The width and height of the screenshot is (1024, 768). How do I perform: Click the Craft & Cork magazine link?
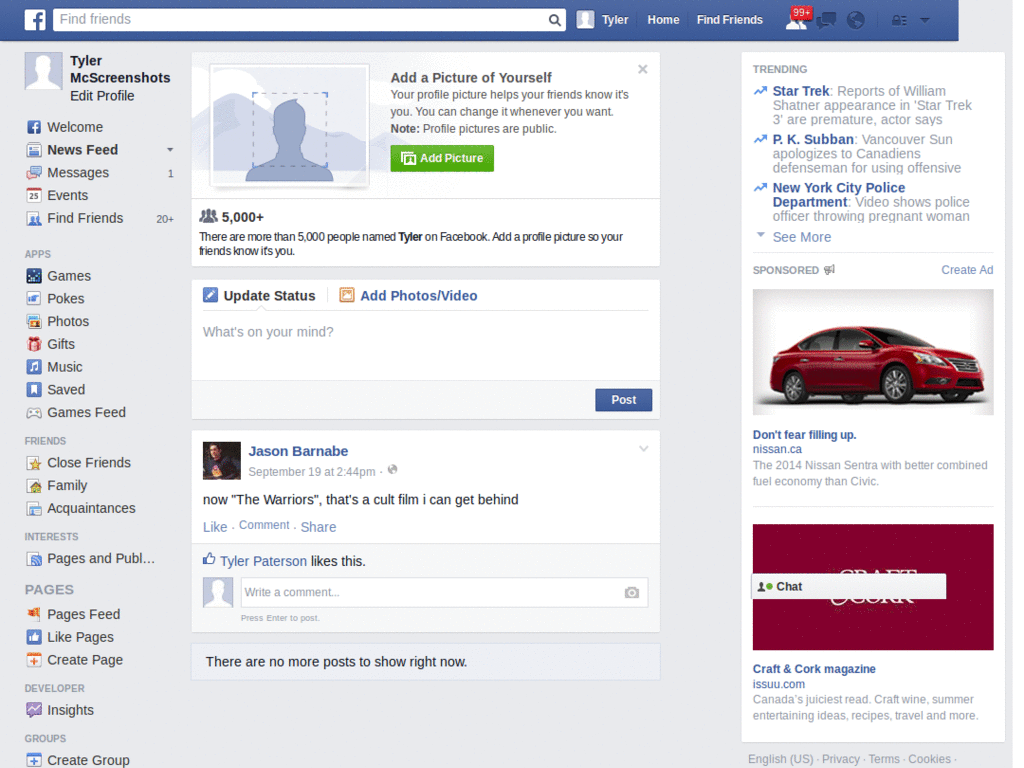814,669
